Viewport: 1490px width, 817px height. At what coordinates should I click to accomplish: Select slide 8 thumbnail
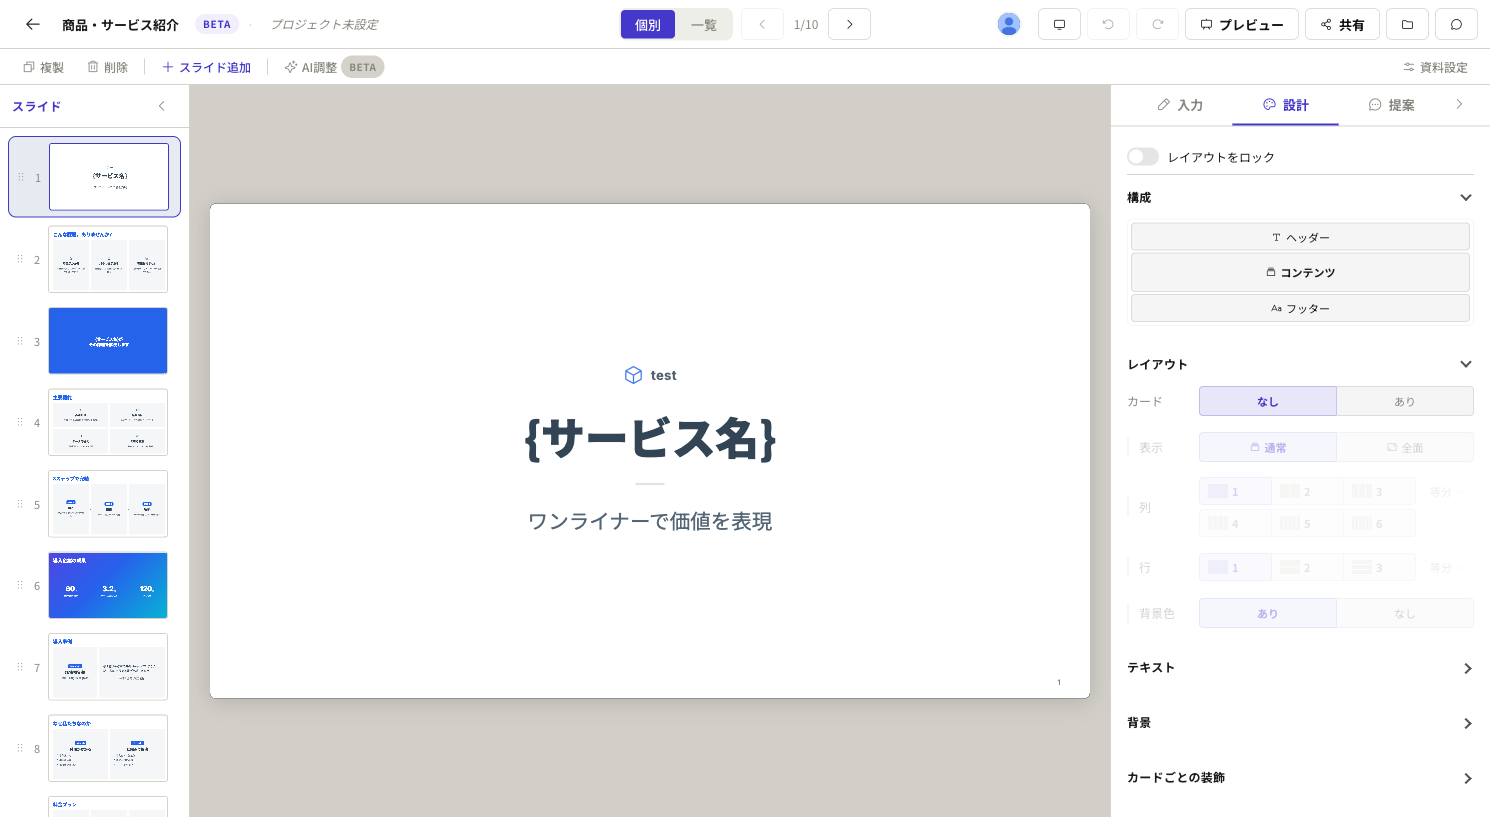(x=108, y=748)
